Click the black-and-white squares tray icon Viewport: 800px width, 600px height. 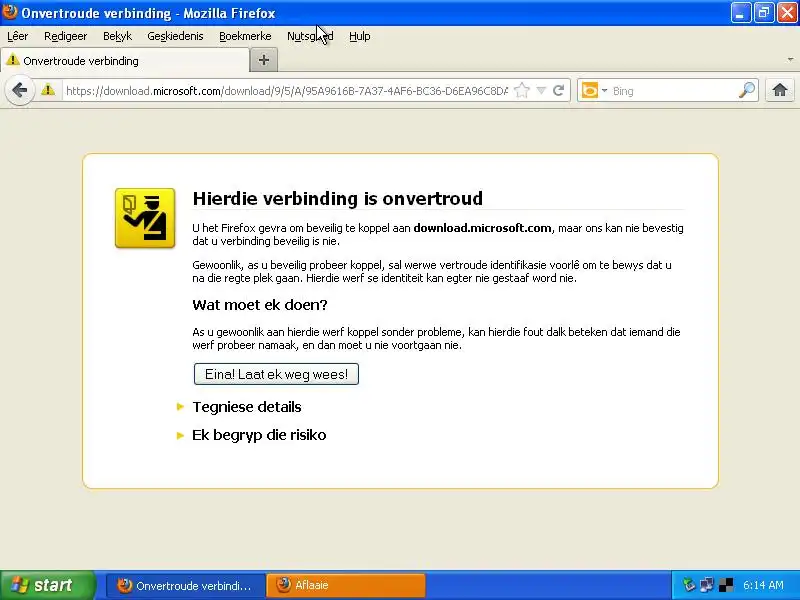click(726, 585)
